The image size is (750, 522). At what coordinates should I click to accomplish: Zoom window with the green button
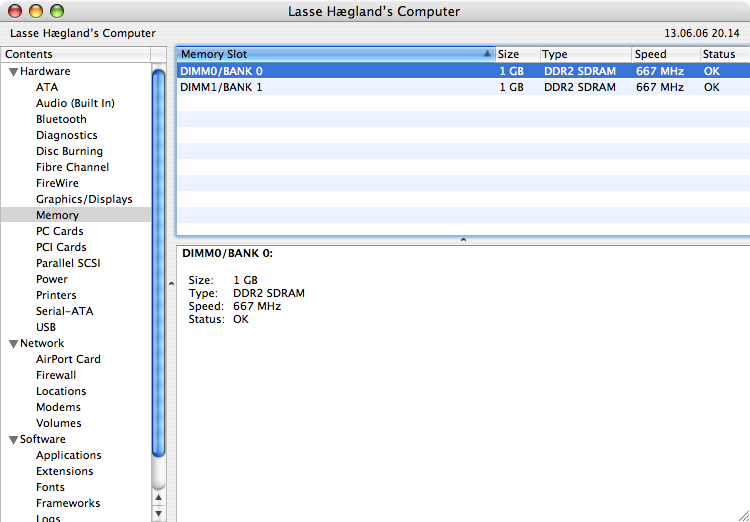coord(57,11)
